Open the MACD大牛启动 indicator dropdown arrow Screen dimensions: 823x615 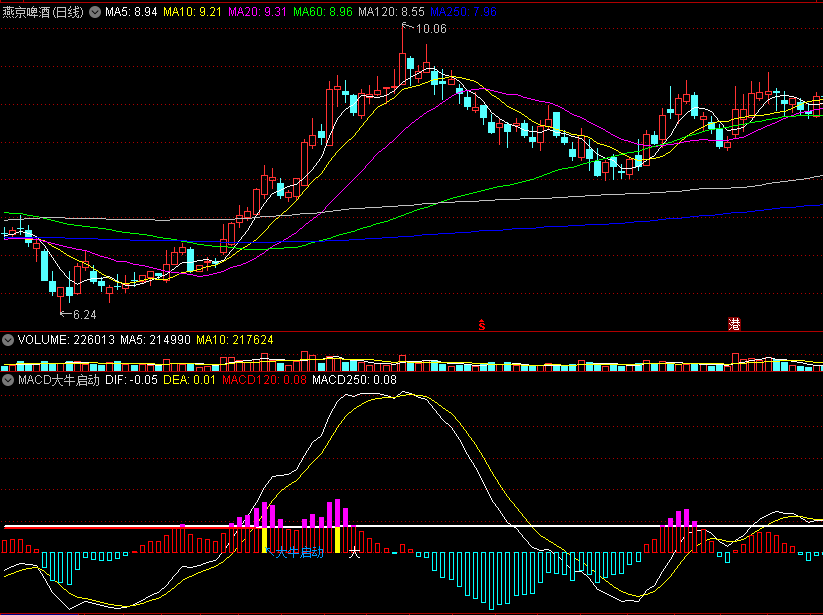click(x=7, y=380)
